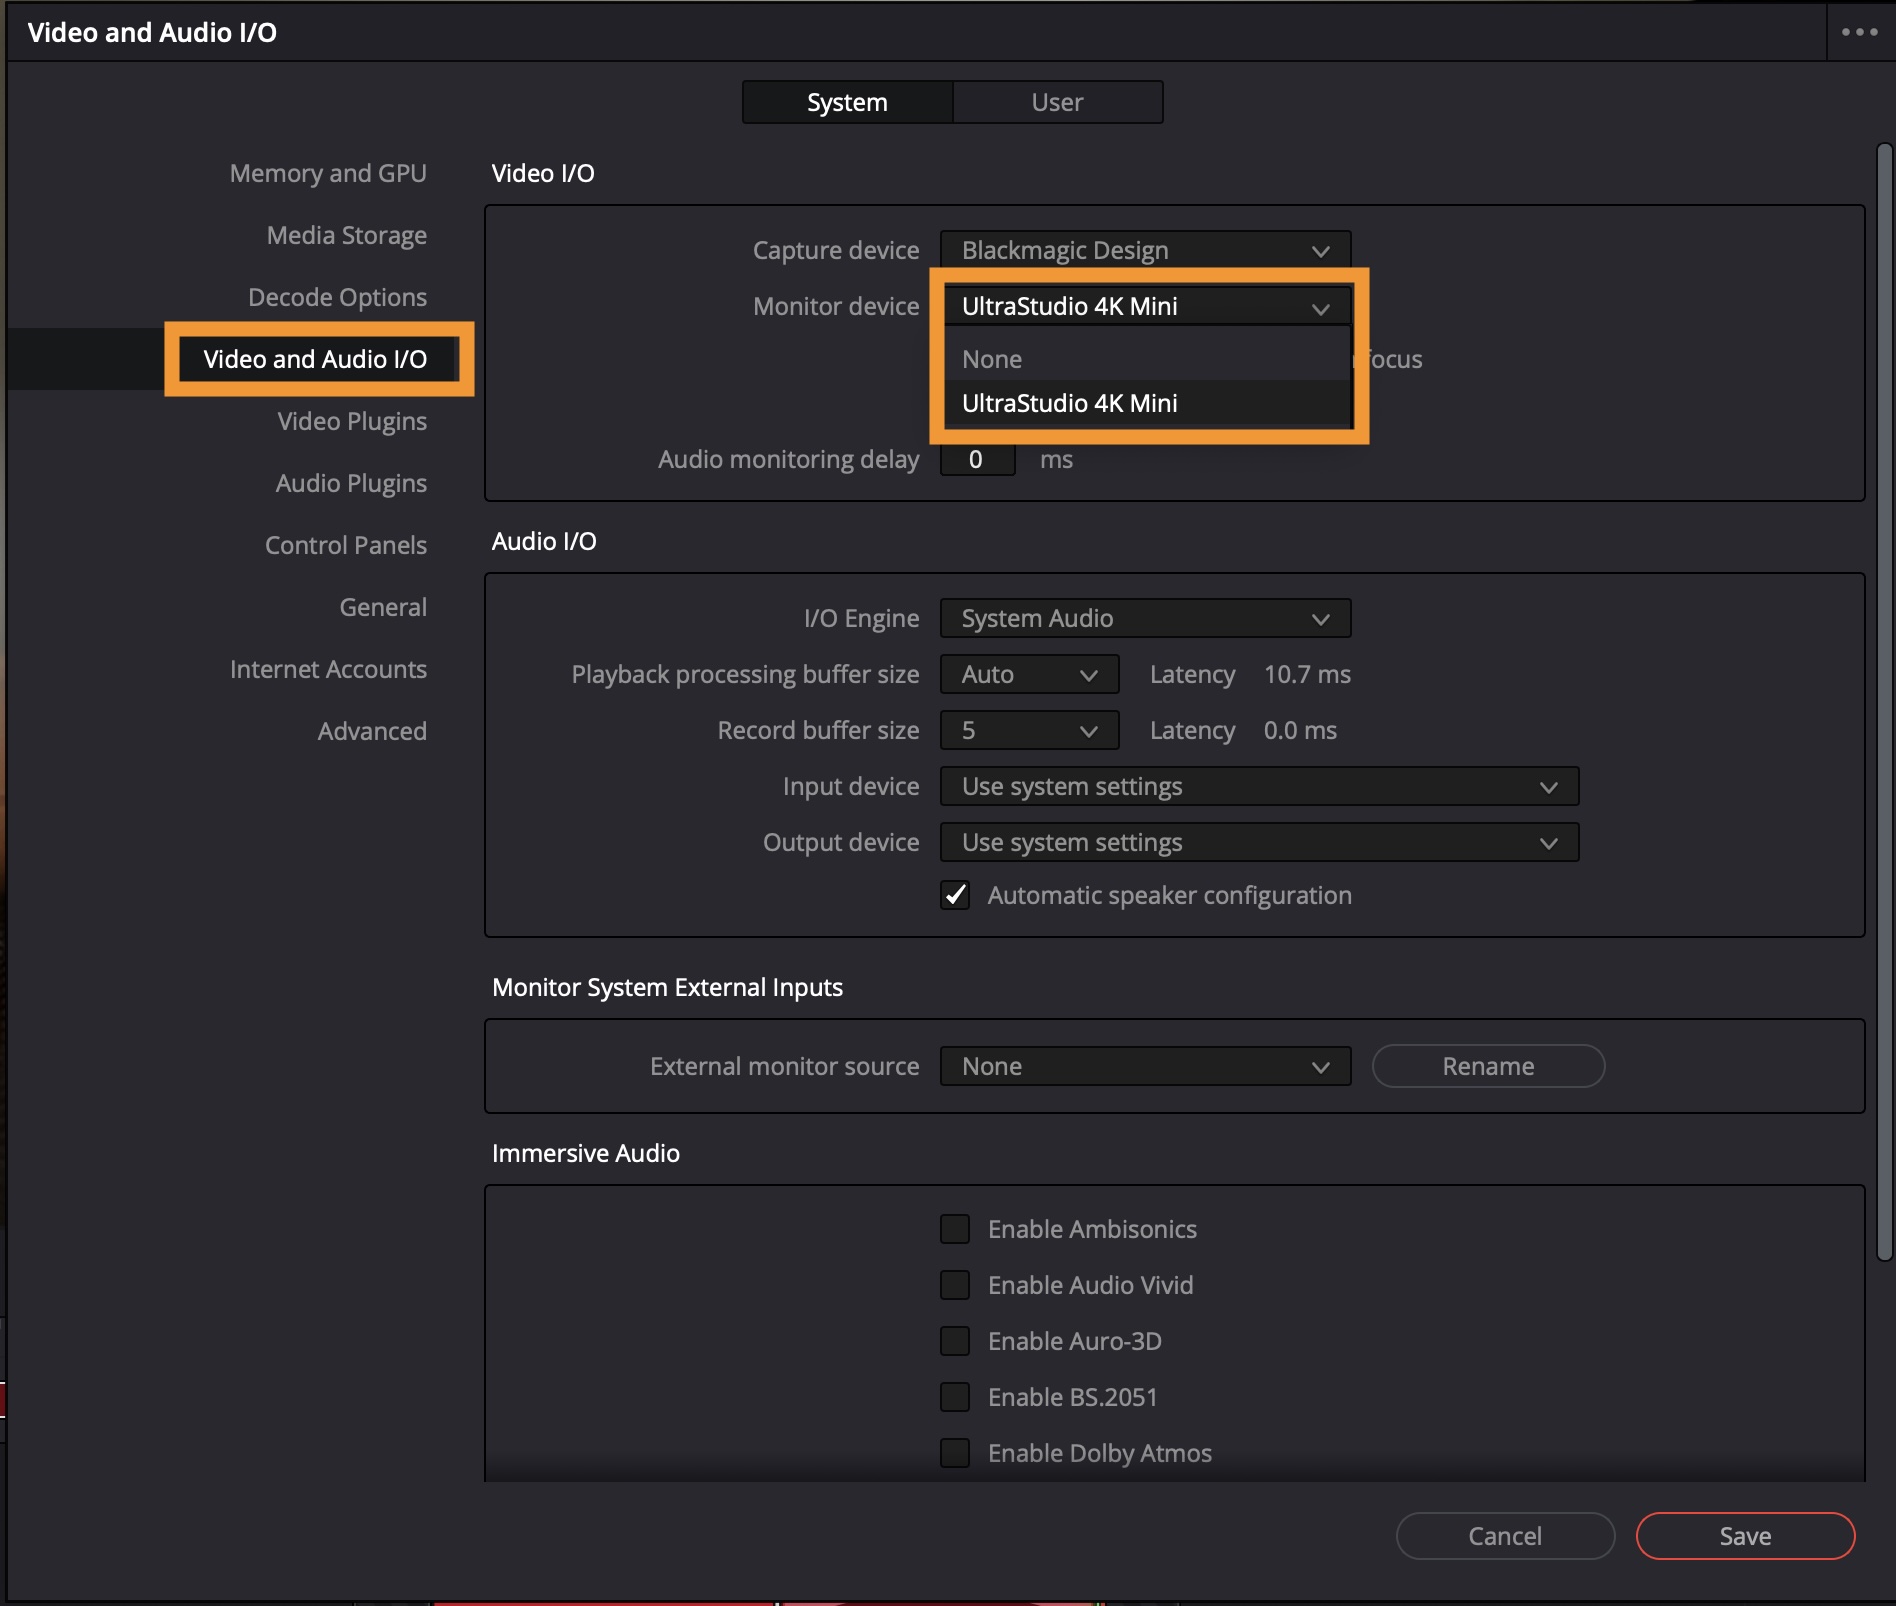Screen dimensions: 1896x1606
Task: Enable Ambisonics checkbox
Action: pyautogui.click(x=955, y=1228)
